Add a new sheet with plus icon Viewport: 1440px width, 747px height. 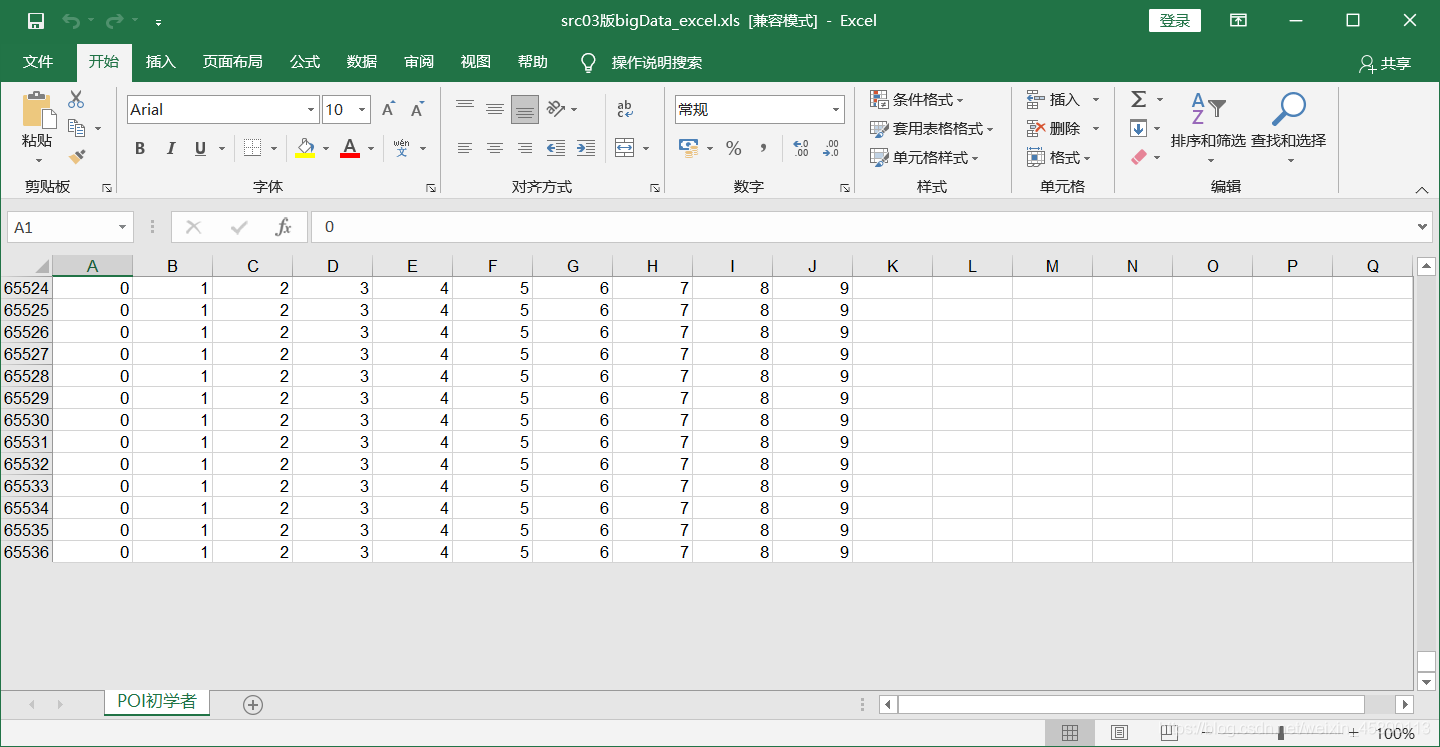(253, 704)
